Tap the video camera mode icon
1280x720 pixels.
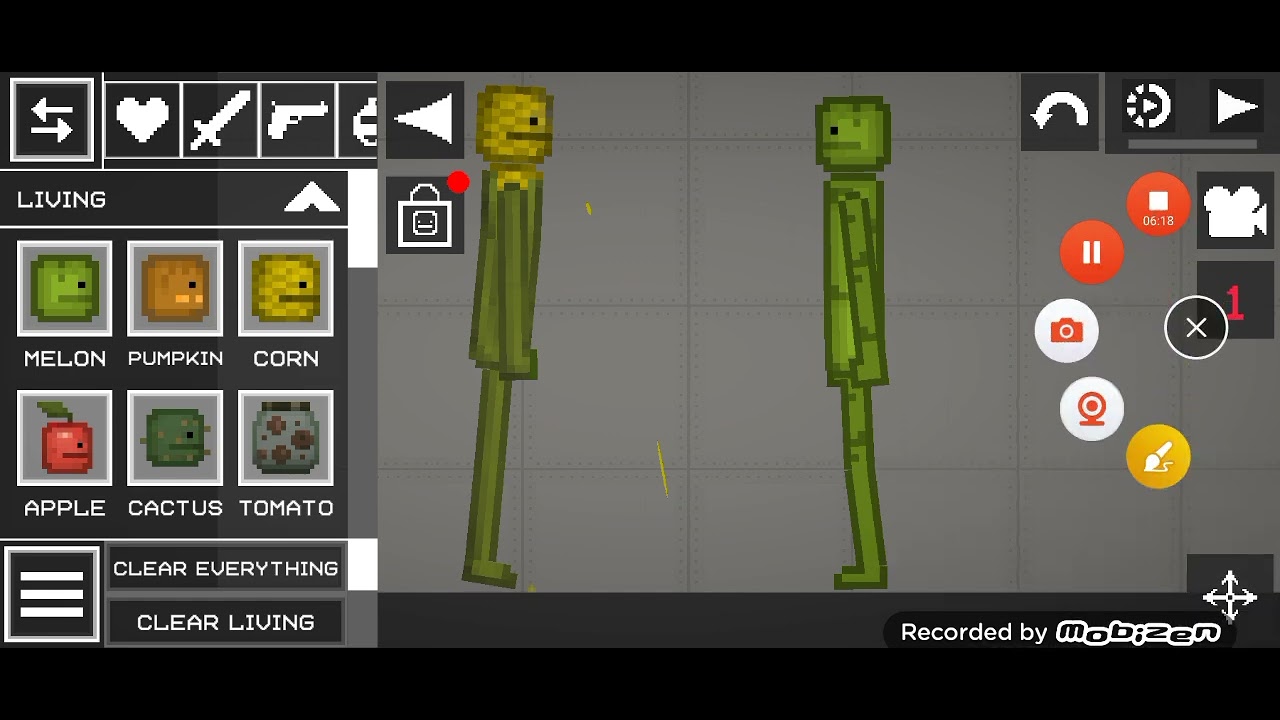pyautogui.click(x=1236, y=211)
